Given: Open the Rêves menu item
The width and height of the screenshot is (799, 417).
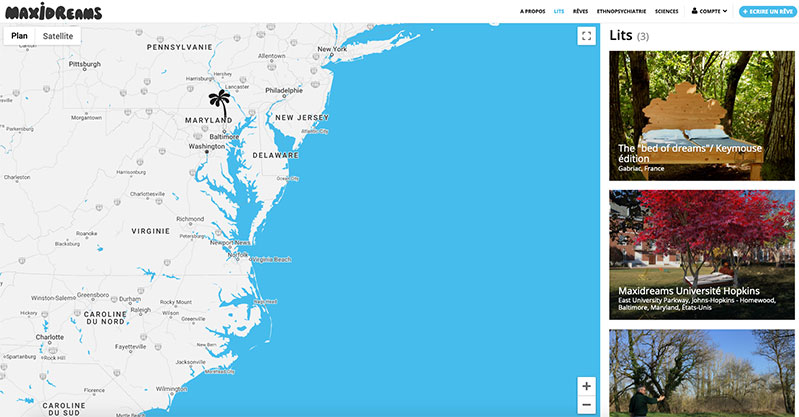Looking at the screenshot, I should 580,11.
